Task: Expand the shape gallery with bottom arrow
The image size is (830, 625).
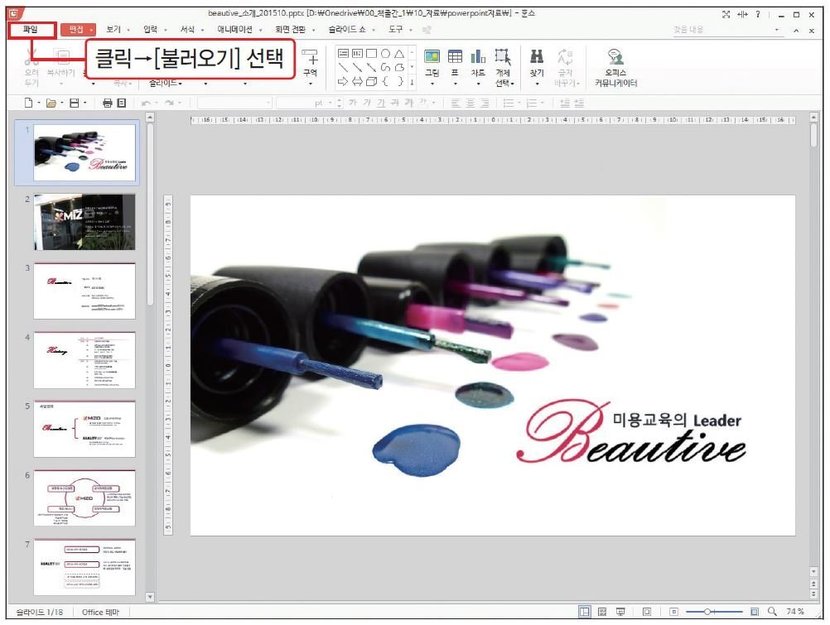Action: (x=412, y=81)
